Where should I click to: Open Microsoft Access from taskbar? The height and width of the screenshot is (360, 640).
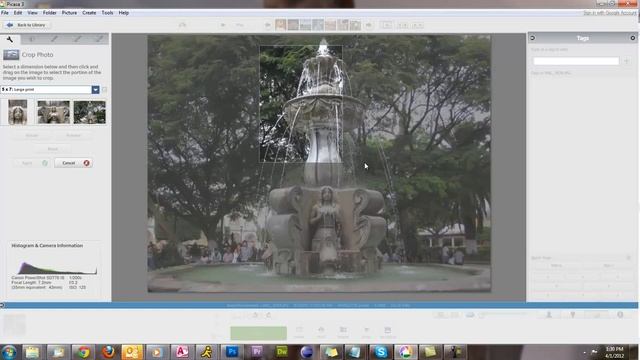[x=182, y=352]
